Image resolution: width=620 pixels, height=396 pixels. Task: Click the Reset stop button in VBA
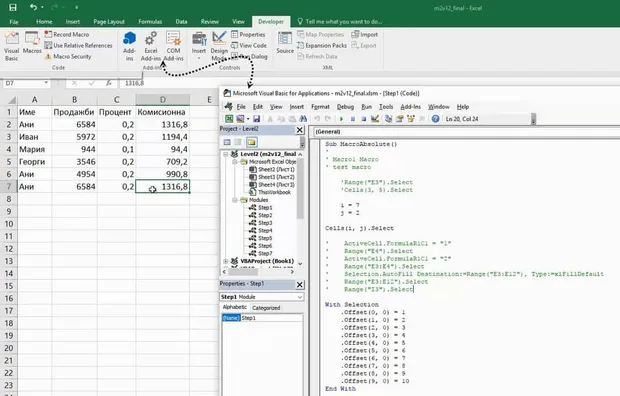[363, 119]
